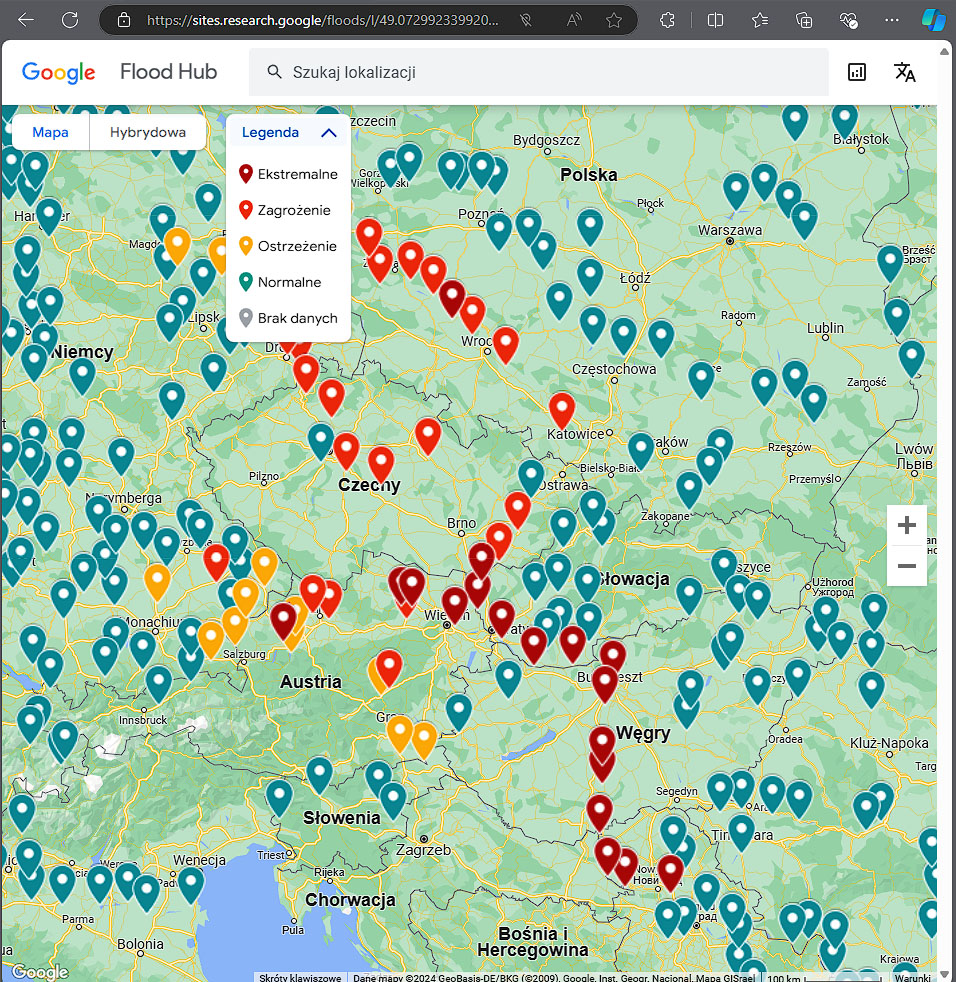
Task: Click the Google watermark logo on the map
Action: (40, 971)
